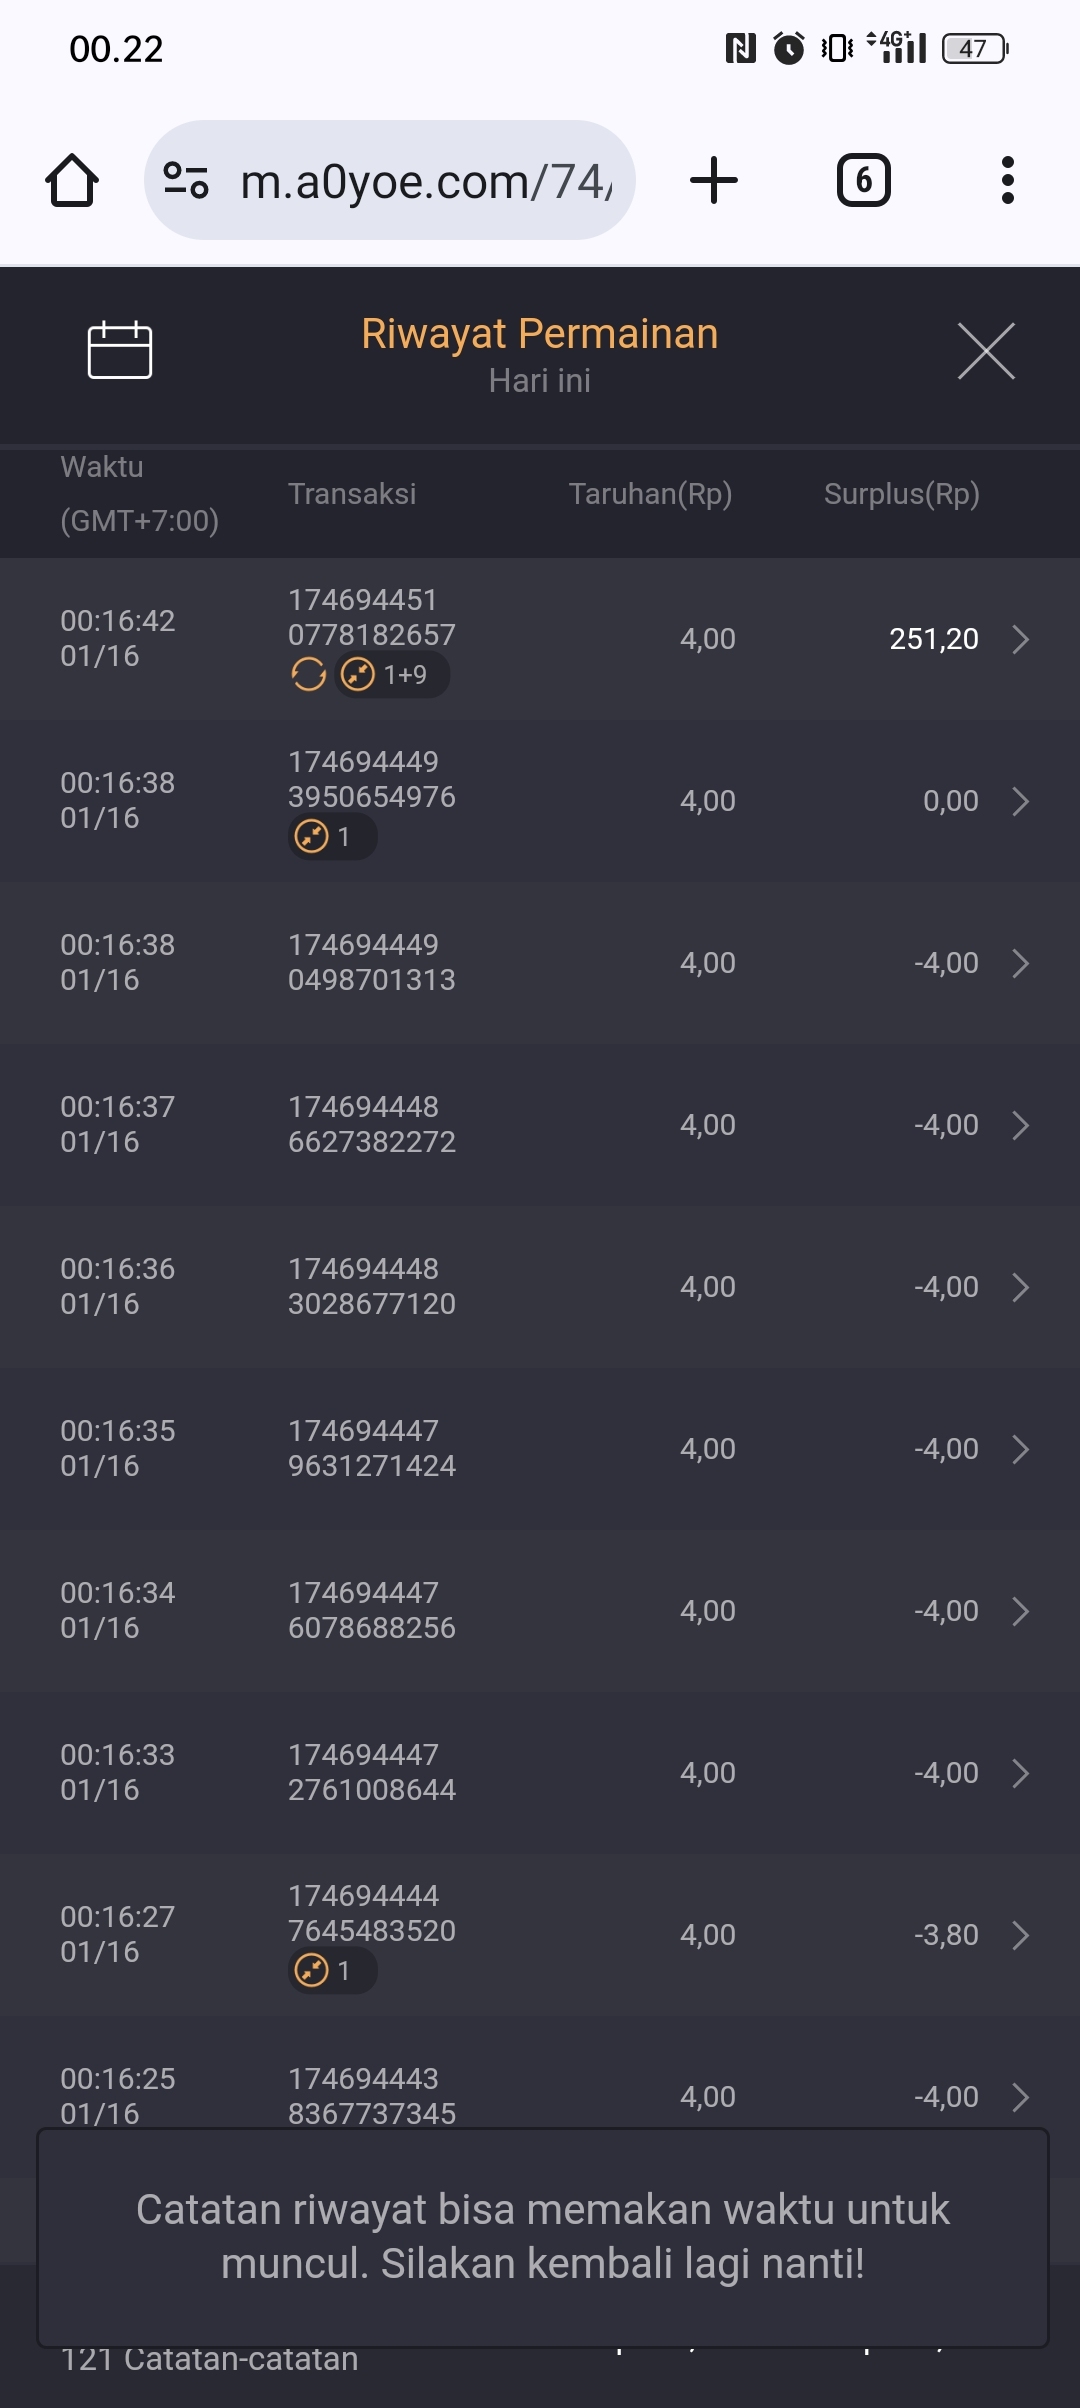Image resolution: width=1080 pixels, height=2408 pixels.
Task: Open the calendar date picker icon
Action: pos(120,350)
